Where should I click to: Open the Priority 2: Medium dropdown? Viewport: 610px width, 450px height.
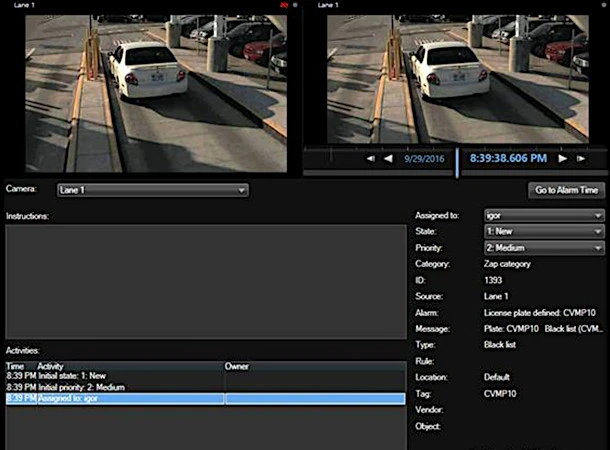544,248
